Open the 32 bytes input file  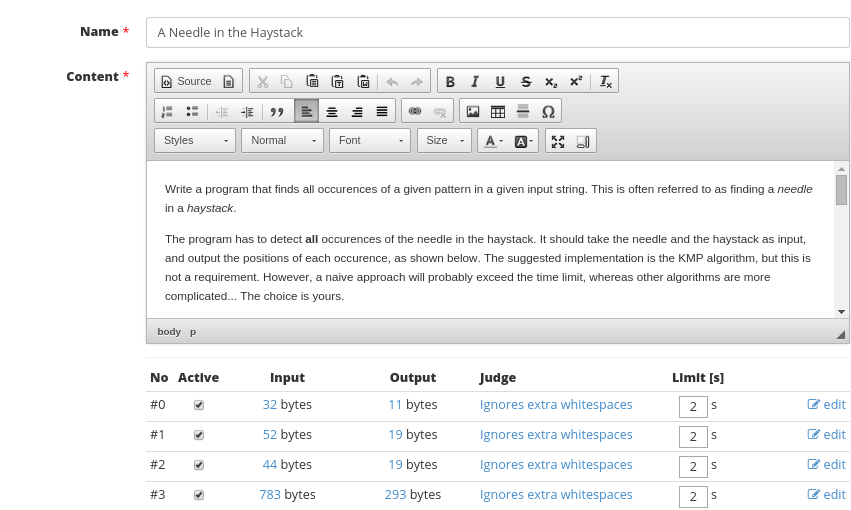tap(270, 405)
